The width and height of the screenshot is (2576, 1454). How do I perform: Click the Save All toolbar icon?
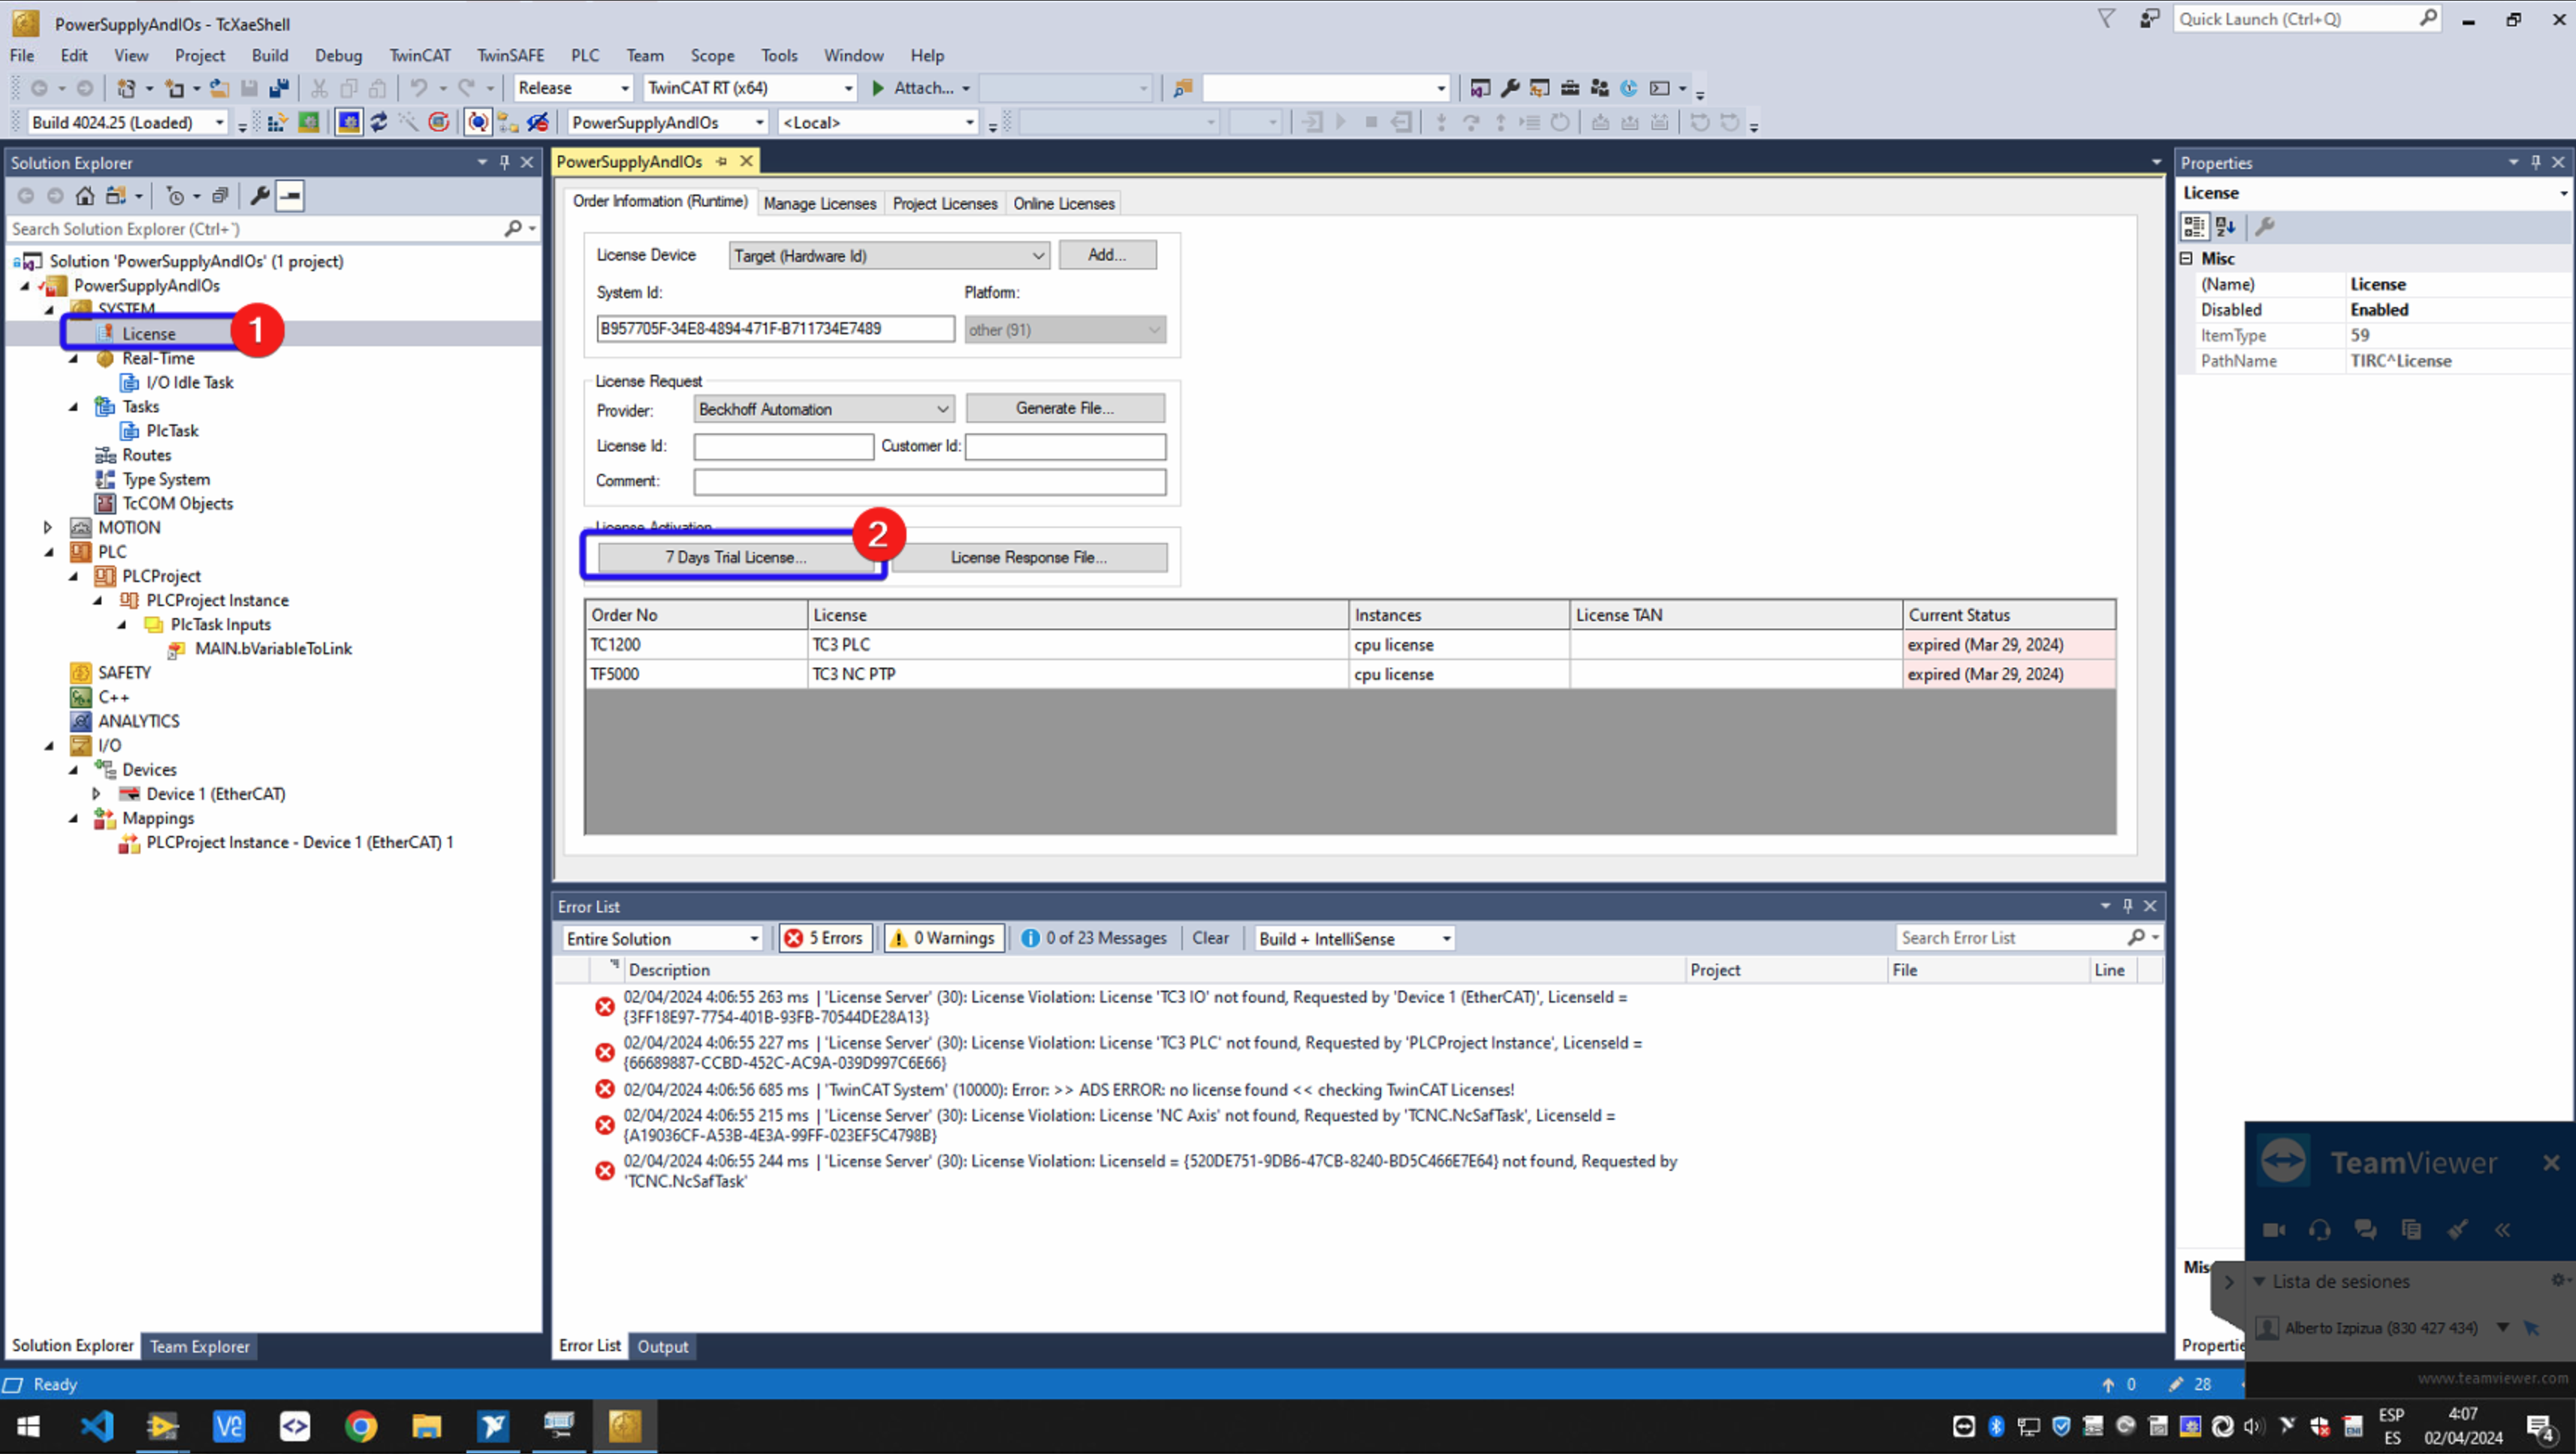pyautogui.click(x=279, y=88)
